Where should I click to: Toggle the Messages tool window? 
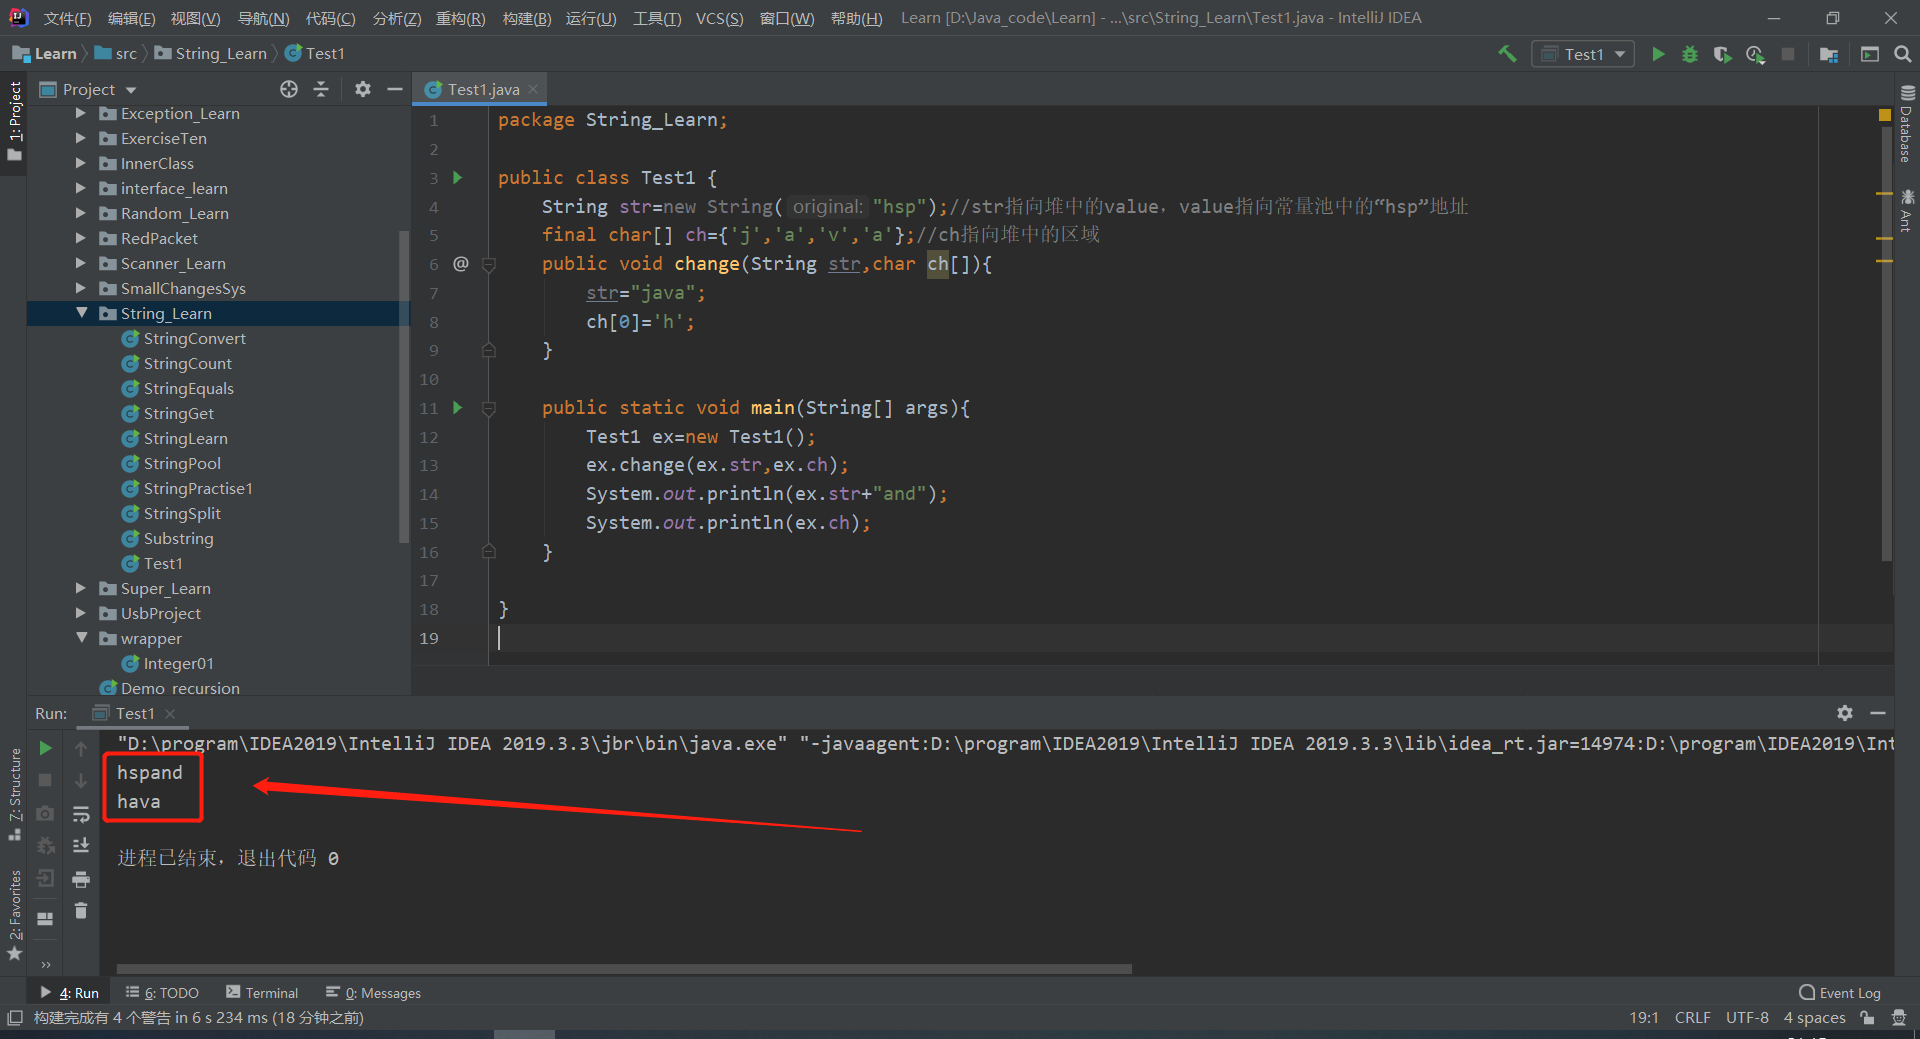pyautogui.click(x=373, y=993)
